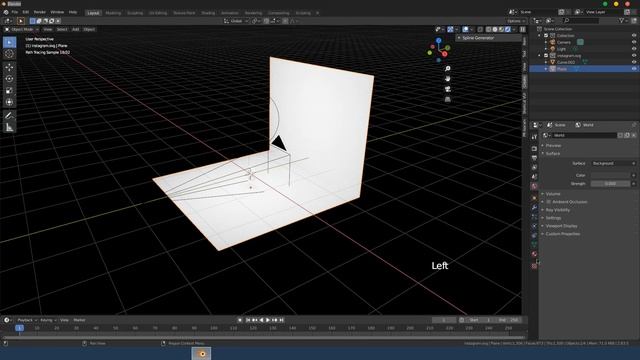Click the pan view hand icon
The image size is (640, 360).
click(x=447, y=79)
